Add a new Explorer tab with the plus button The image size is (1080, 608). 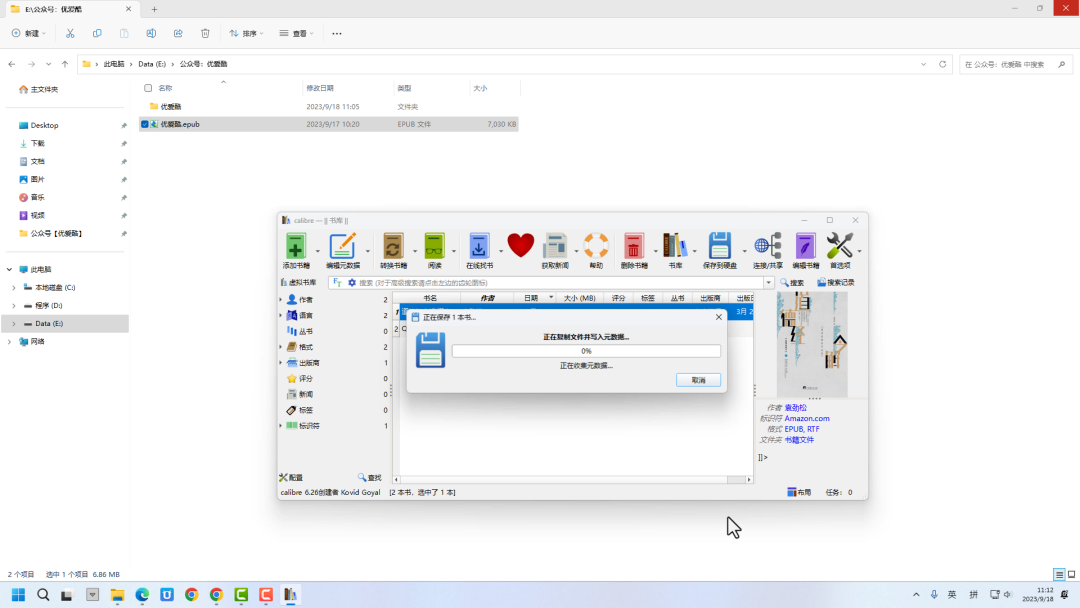click(154, 10)
